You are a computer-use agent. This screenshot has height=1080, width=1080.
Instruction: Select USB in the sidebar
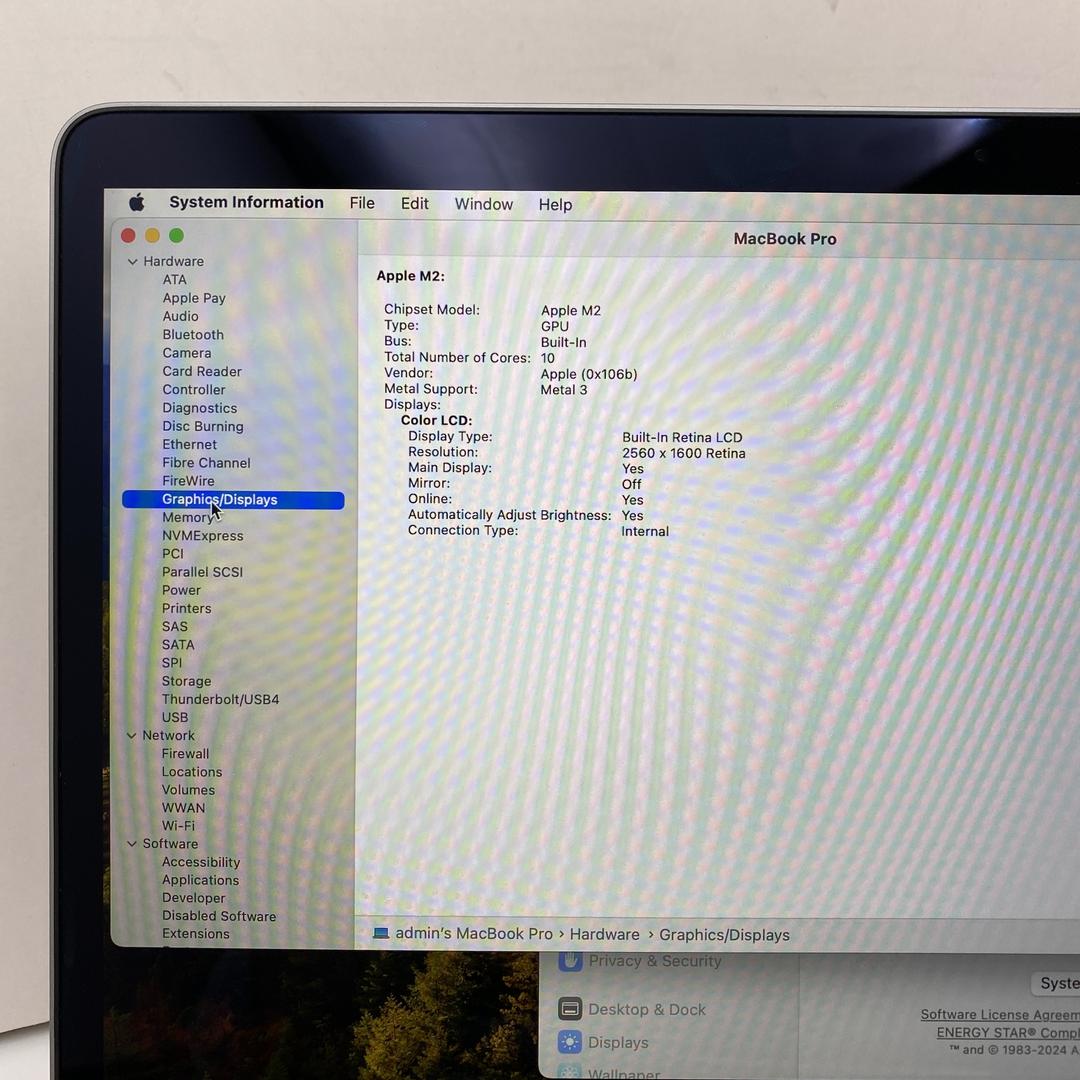pos(174,718)
